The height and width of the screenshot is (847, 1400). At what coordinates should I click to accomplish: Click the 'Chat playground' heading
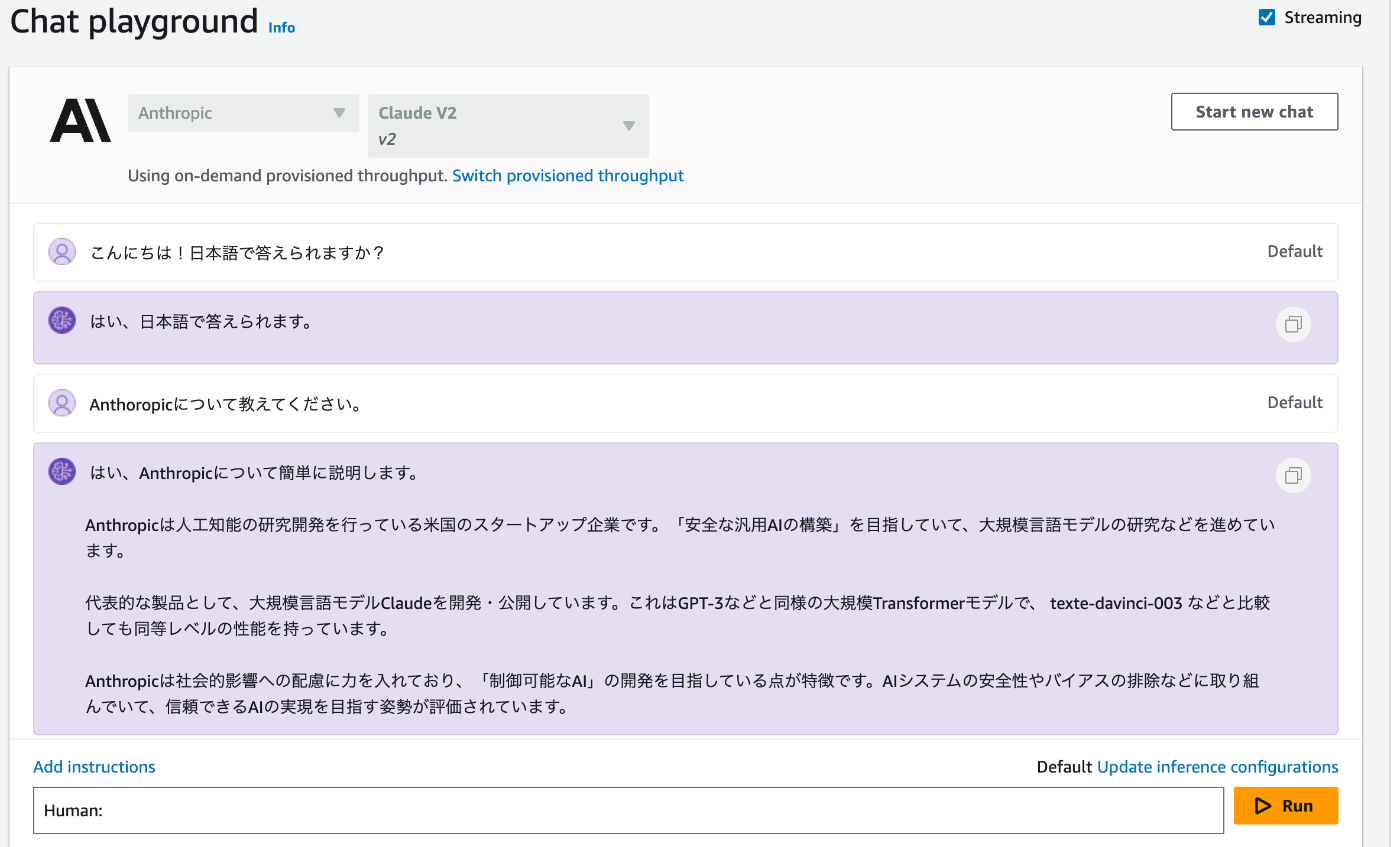coord(134,21)
